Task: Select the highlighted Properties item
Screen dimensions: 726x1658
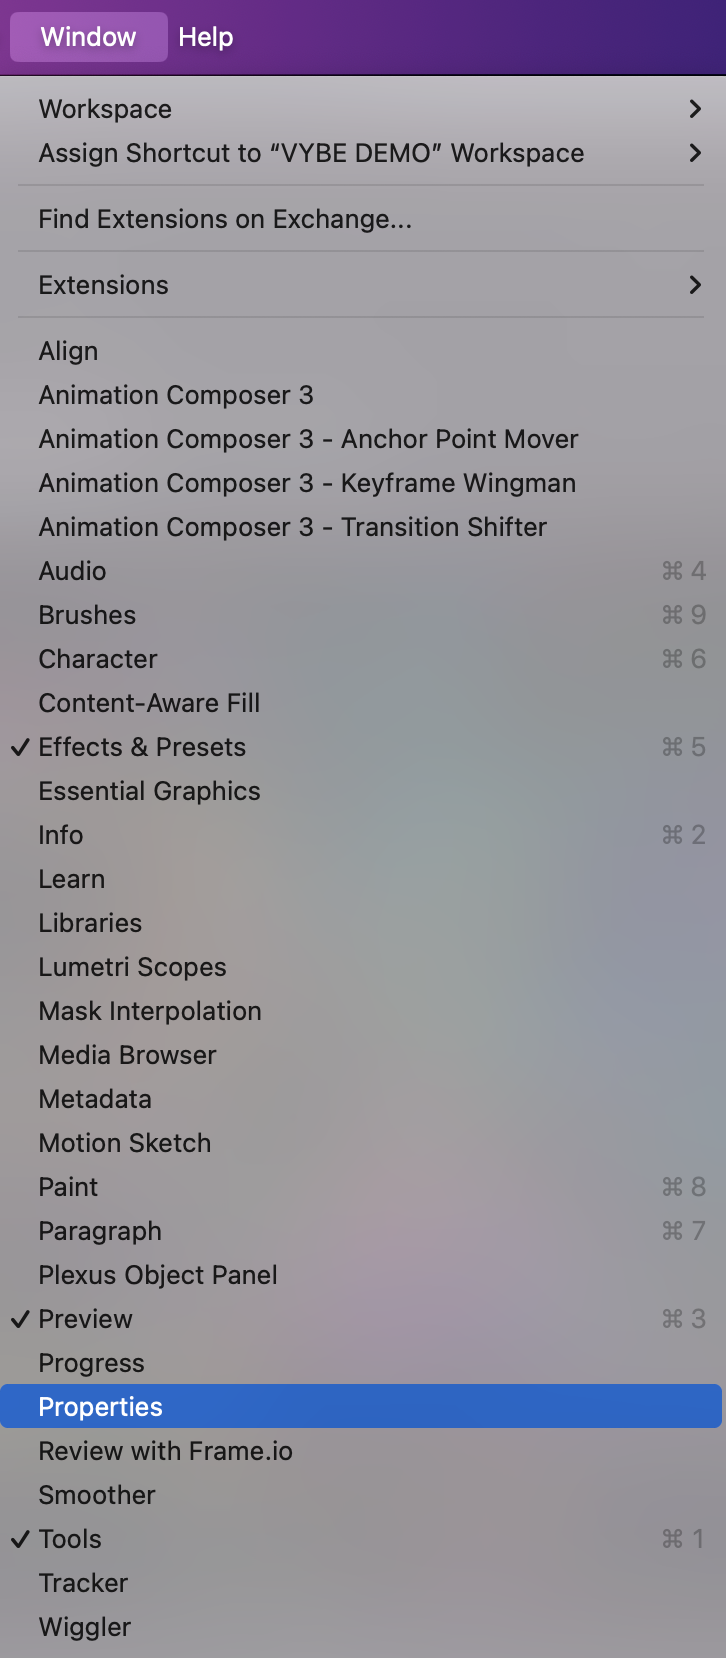Action: (x=361, y=1407)
